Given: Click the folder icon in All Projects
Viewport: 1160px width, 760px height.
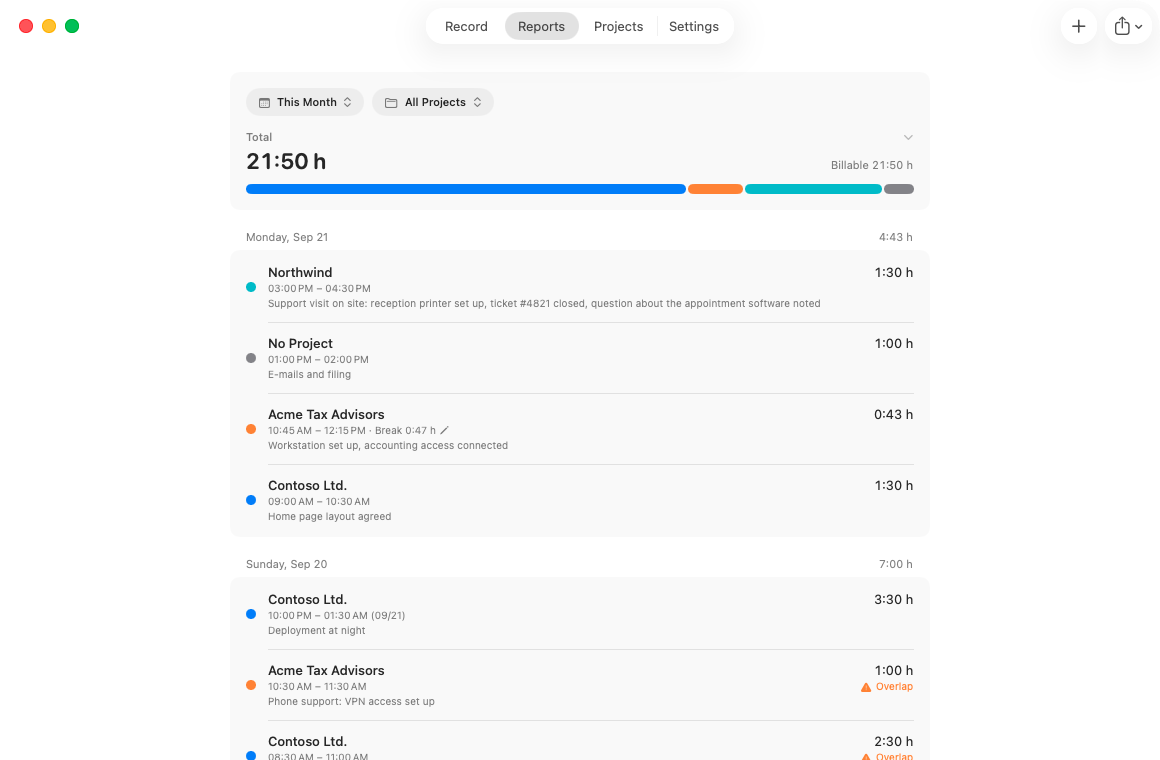Looking at the screenshot, I should (x=391, y=103).
